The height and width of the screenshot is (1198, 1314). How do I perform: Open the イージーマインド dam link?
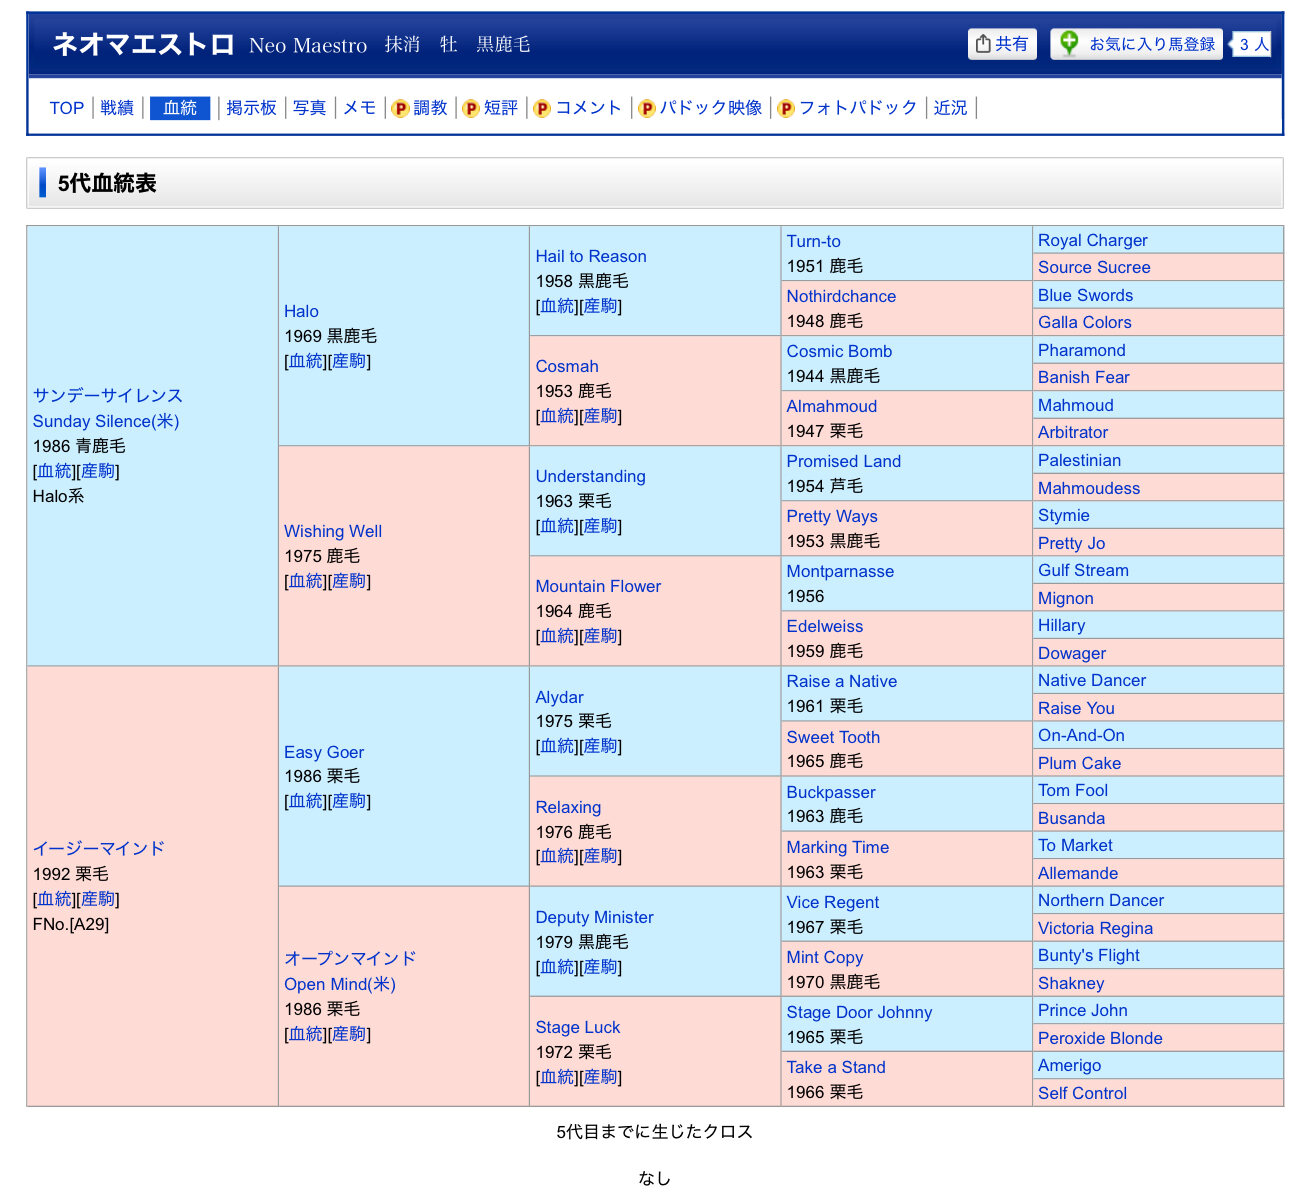pos(98,848)
